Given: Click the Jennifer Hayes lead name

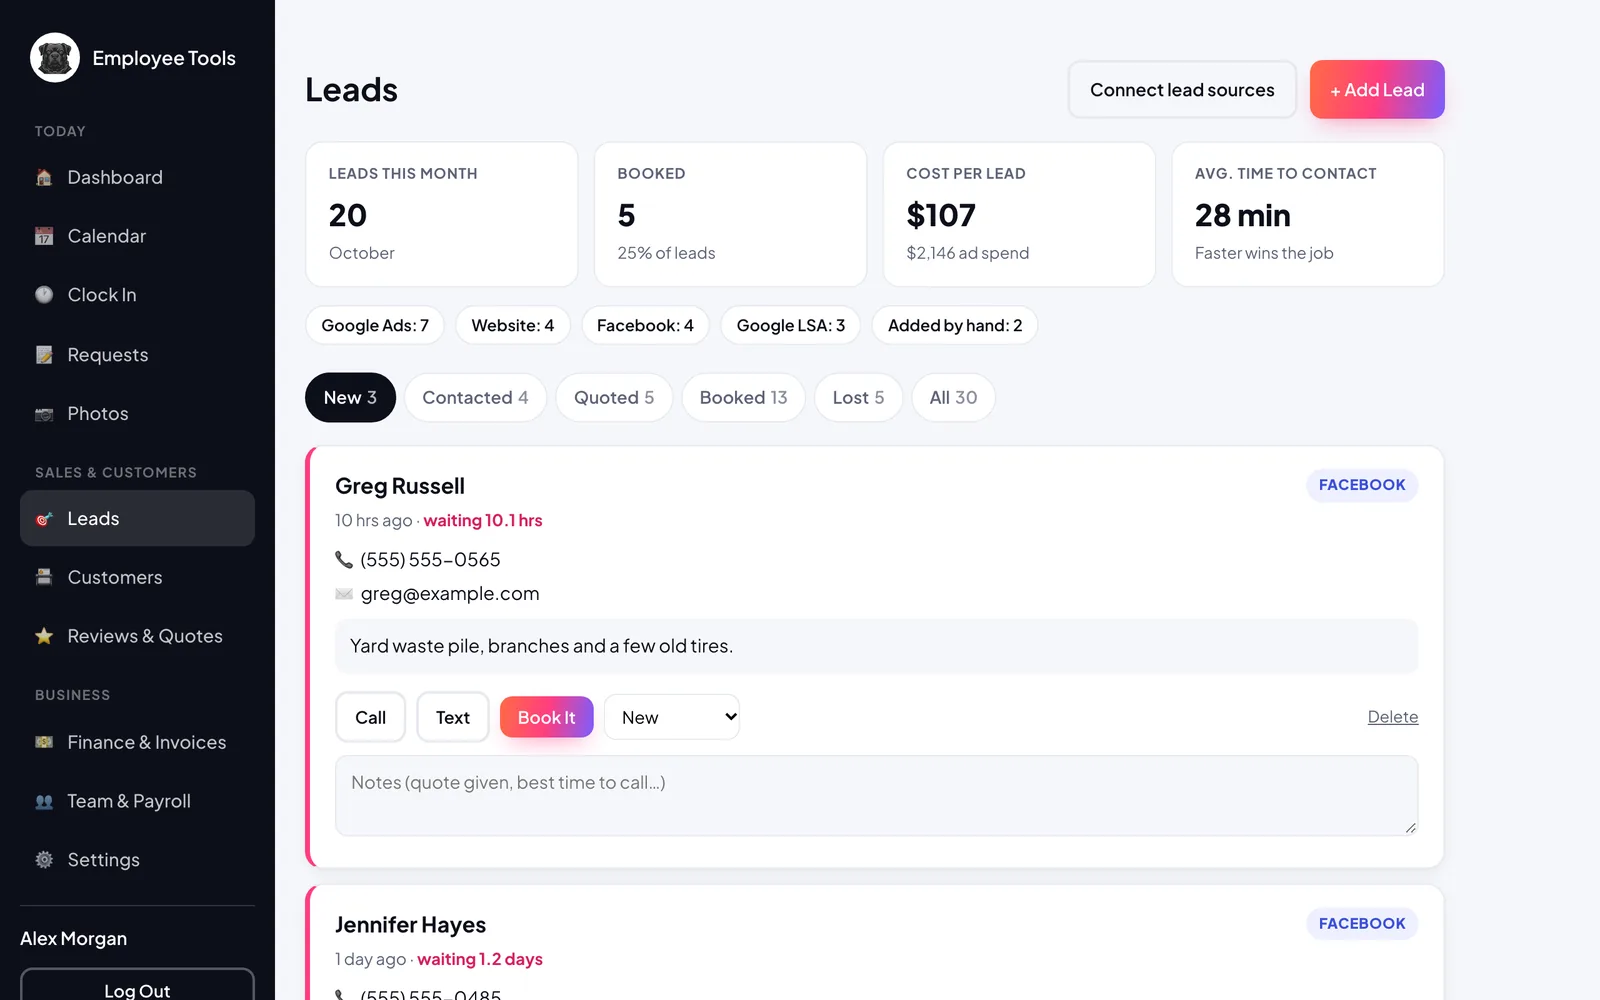Looking at the screenshot, I should pyautogui.click(x=410, y=925).
